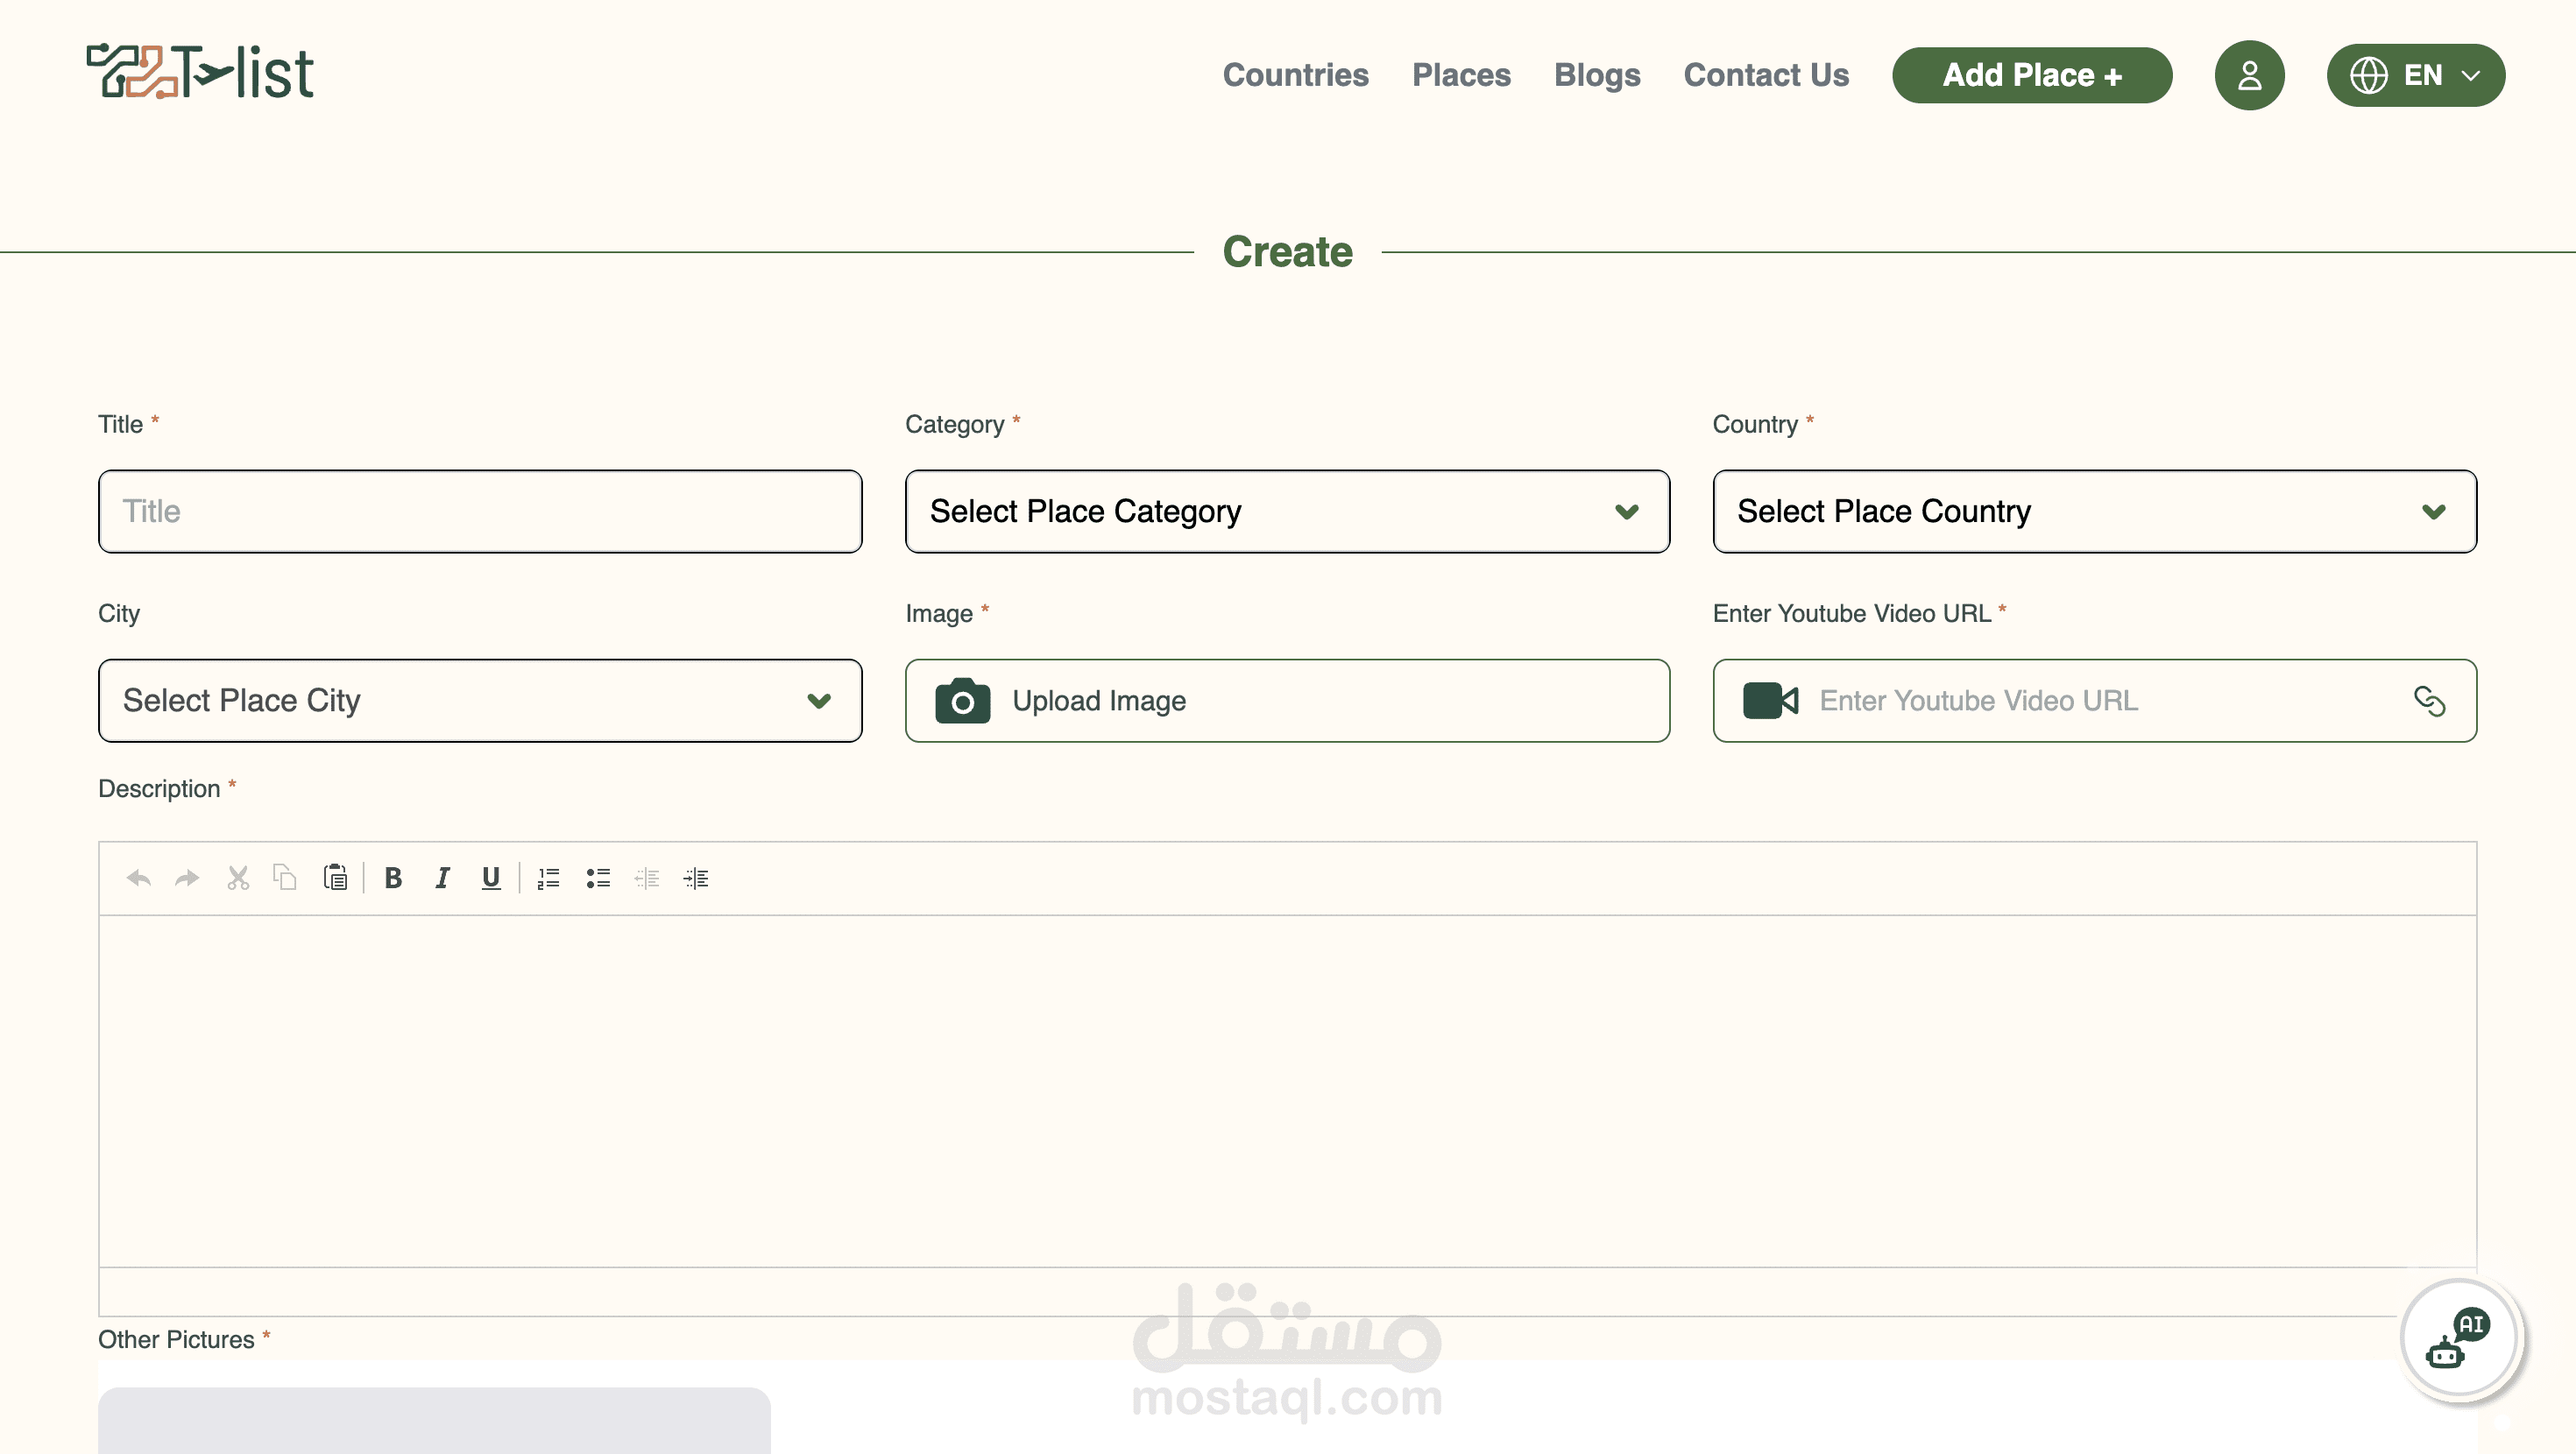Open the user profile icon
The height and width of the screenshot is (1454, 2576).
pyautogui.click(x=2249, y=75)
